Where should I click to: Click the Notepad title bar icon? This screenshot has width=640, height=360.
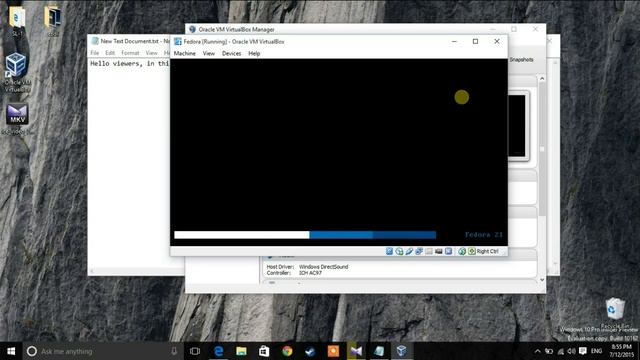95,41
